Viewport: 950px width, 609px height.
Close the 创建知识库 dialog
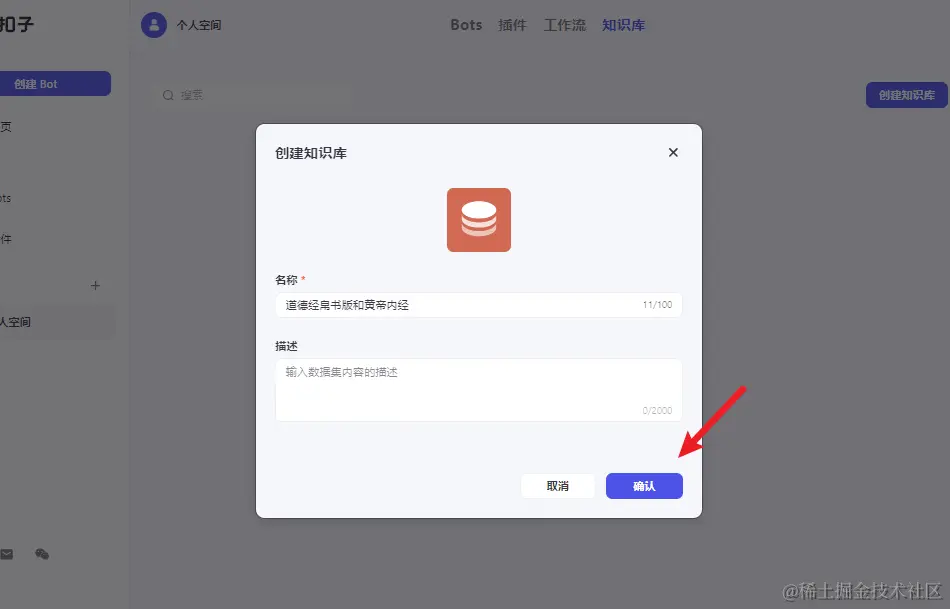click(x=673, y=153)
